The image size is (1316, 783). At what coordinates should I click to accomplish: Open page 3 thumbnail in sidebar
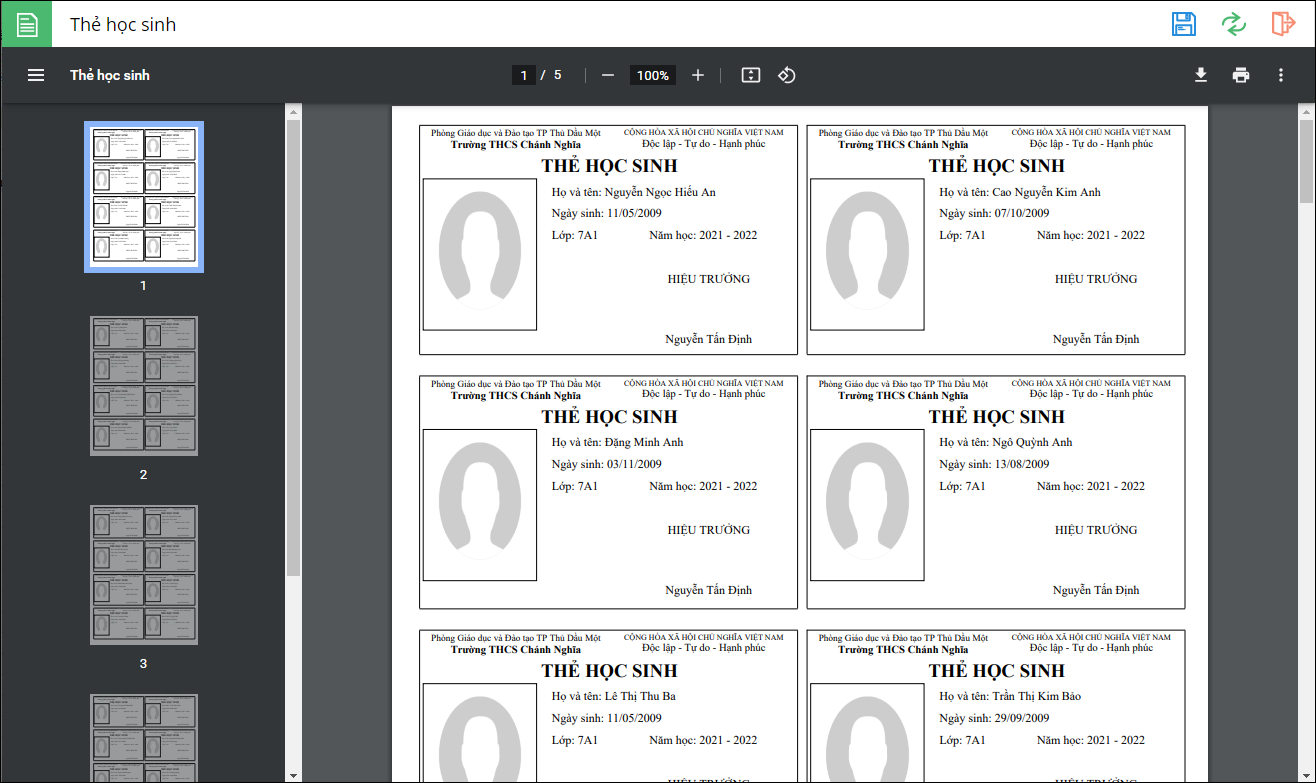[144, 575]
